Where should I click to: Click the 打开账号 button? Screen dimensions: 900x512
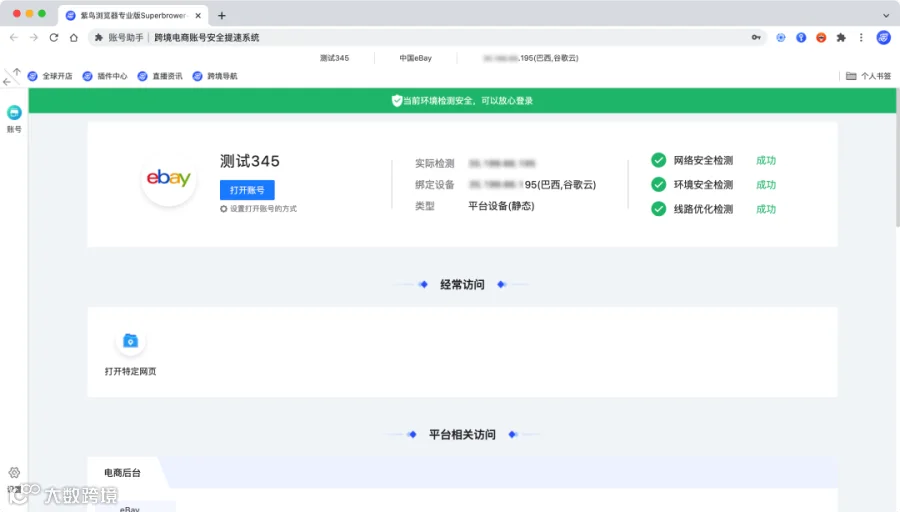[247, 190]
